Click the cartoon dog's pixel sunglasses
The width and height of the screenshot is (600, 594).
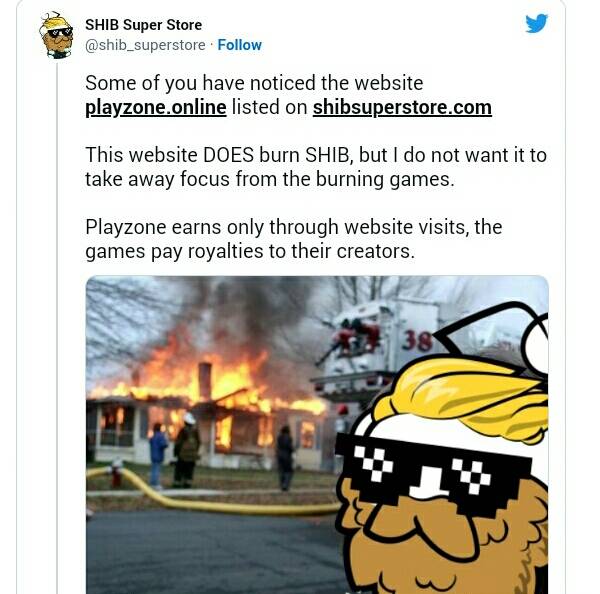coord(432,471)
